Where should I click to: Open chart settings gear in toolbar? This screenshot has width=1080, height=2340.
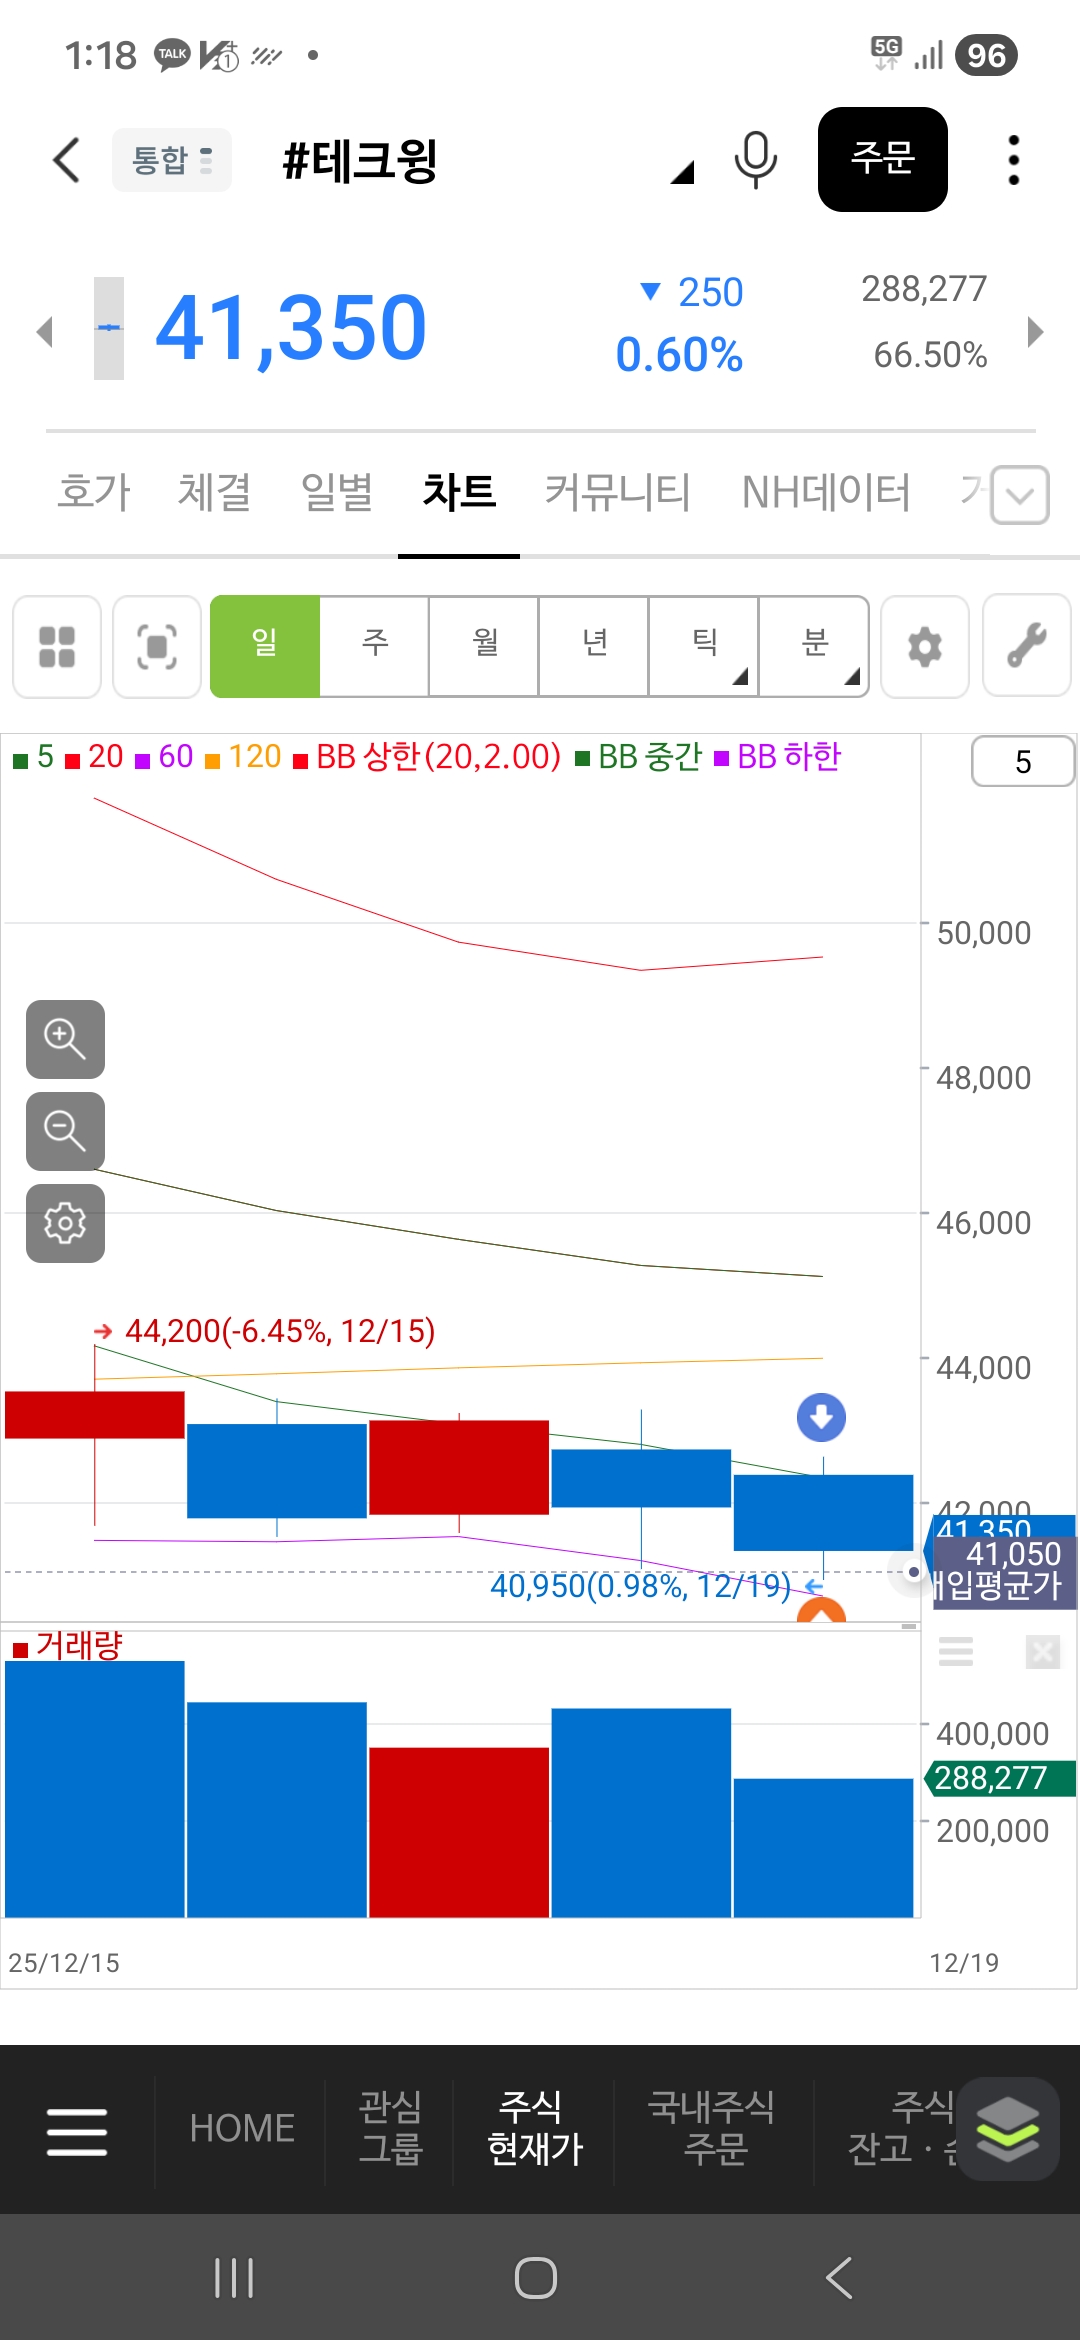pos(924,646)
